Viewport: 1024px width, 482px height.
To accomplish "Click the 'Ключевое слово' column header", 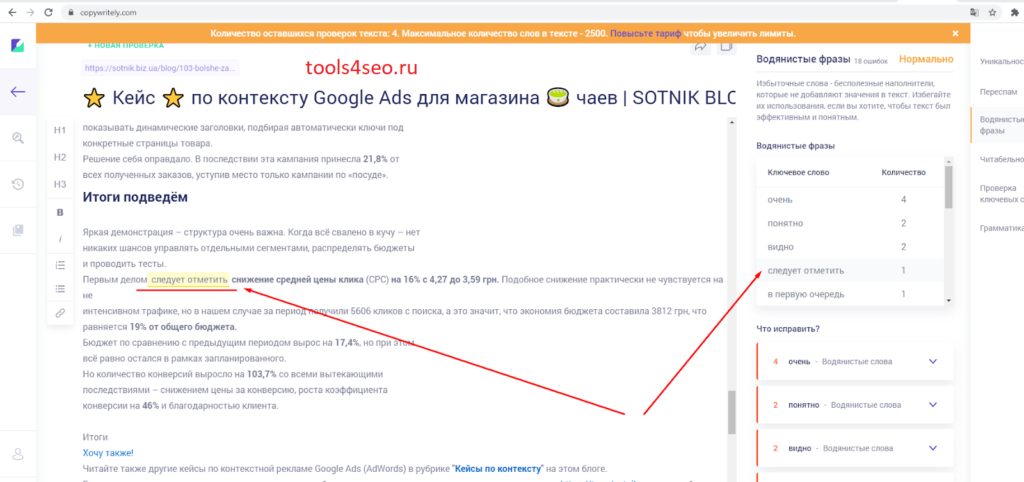I will pyautogui.click(x=799, y=172).
